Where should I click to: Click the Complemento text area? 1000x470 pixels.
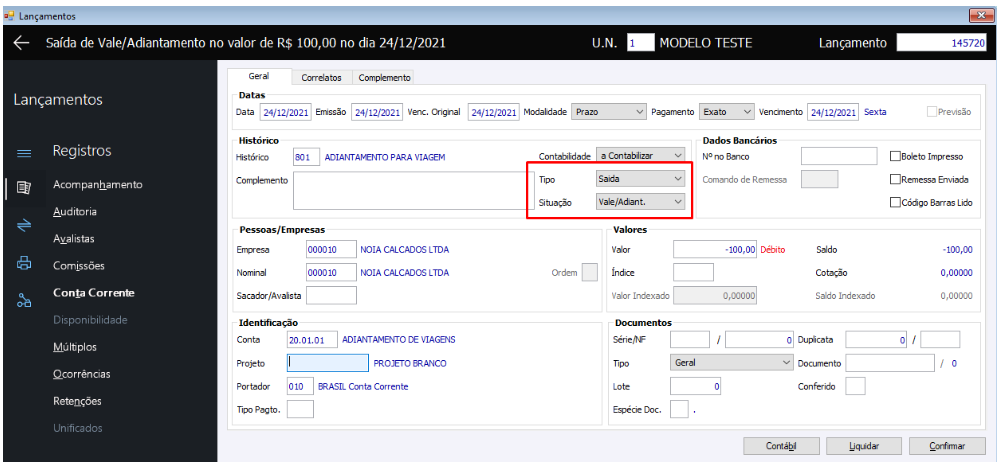click(414, 191)
